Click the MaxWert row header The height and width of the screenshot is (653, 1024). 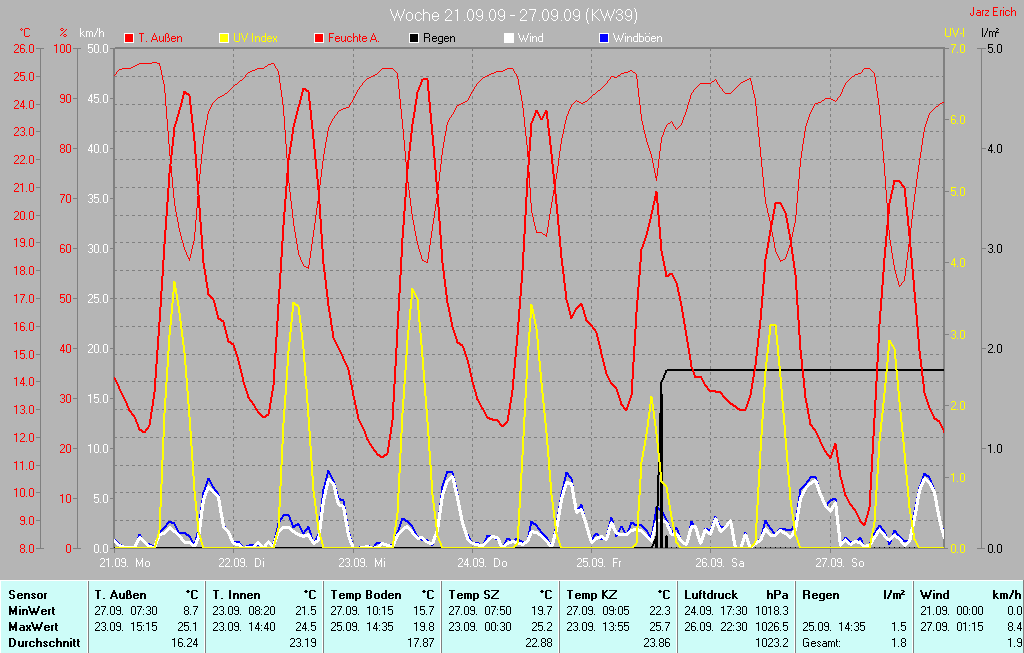(x=33, y=627)
